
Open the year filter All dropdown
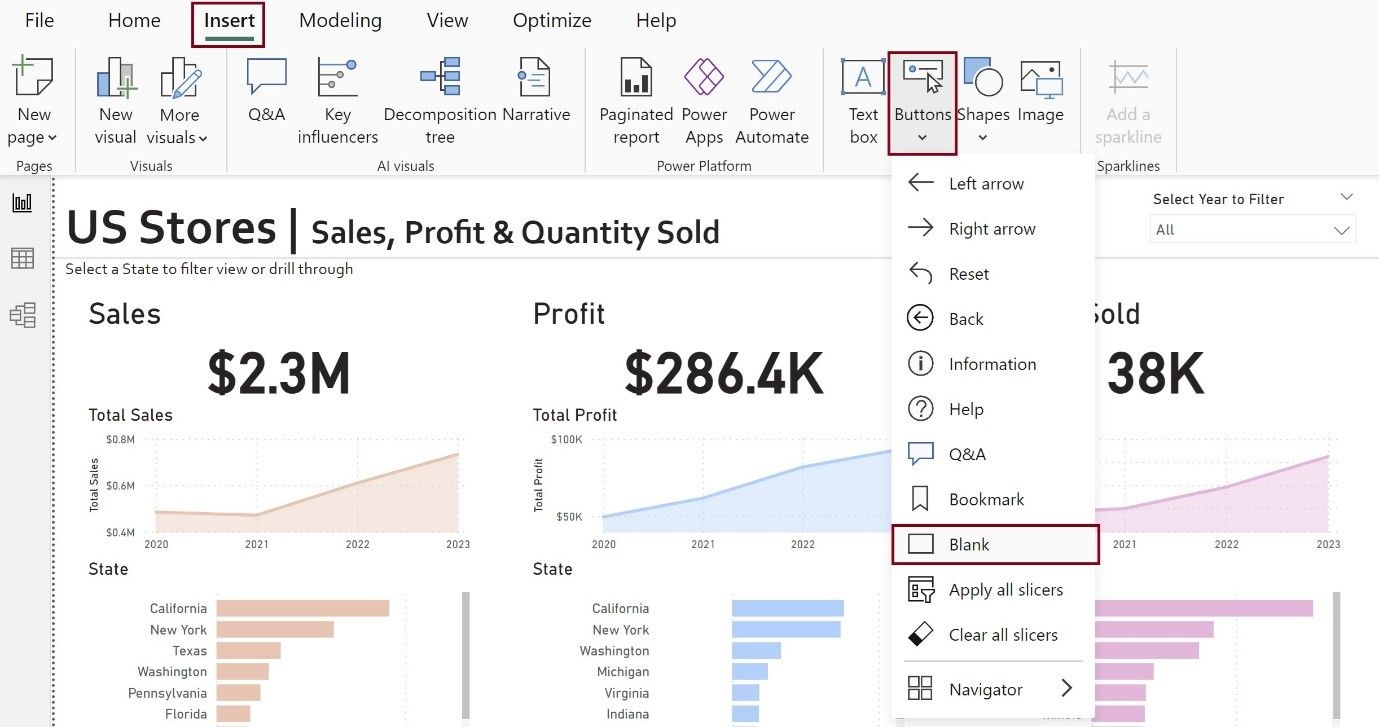1253,230
